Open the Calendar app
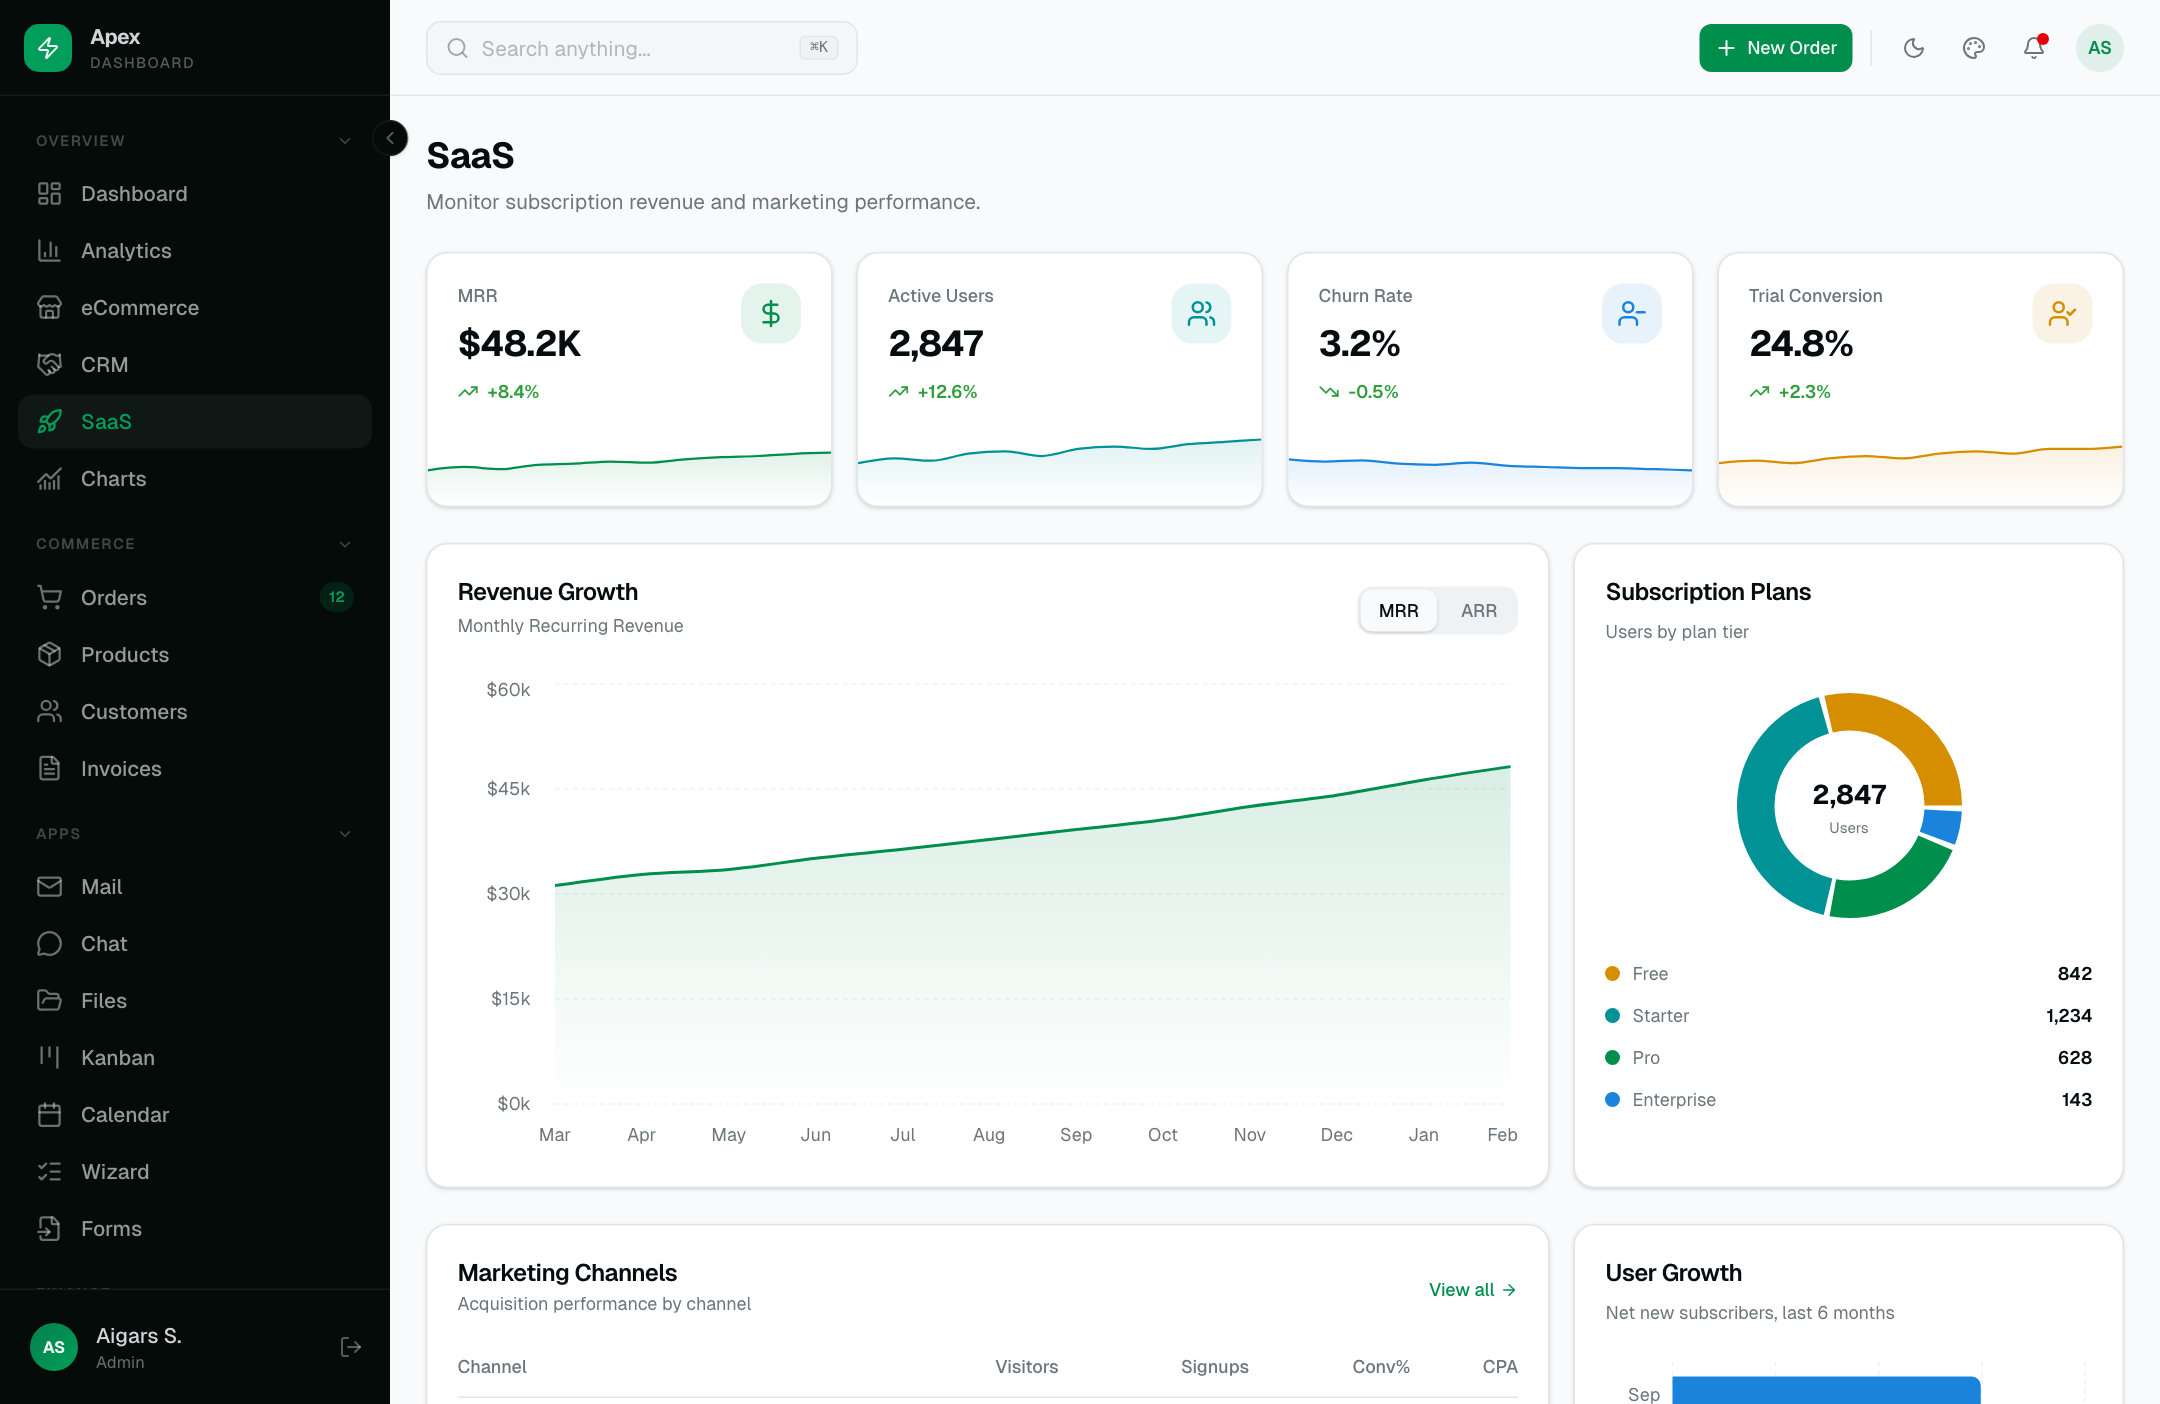 tap(195, 1115)
